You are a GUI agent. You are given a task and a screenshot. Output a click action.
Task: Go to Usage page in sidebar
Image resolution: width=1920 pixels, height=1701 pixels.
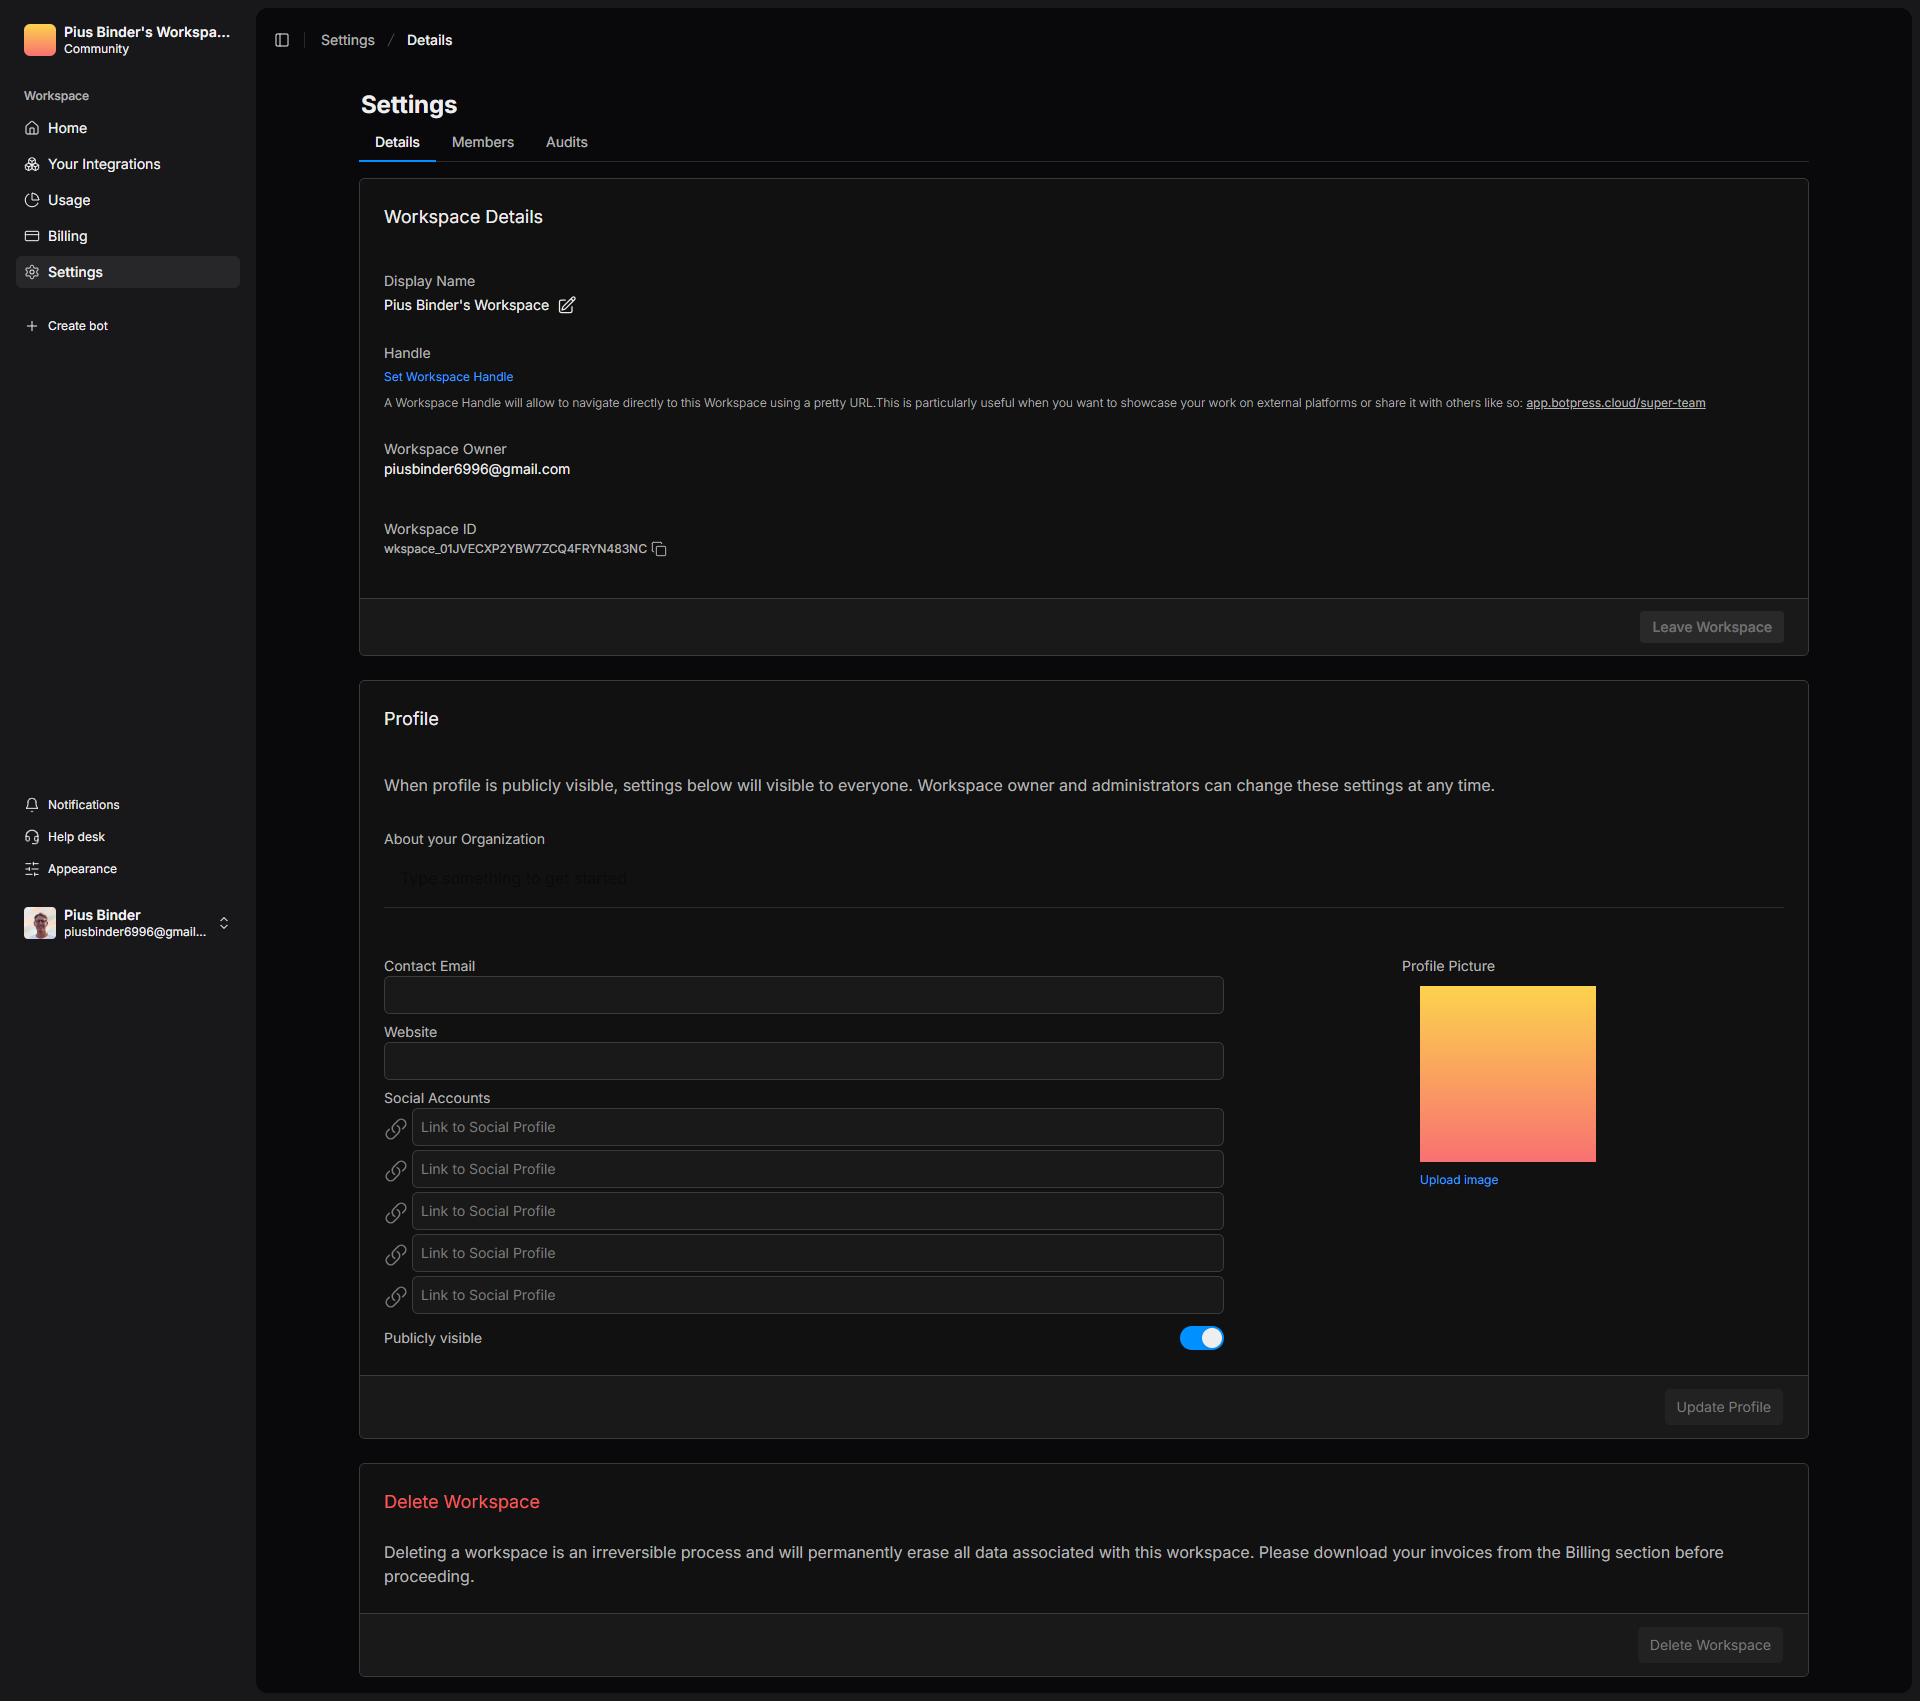(x=69, y=200)
